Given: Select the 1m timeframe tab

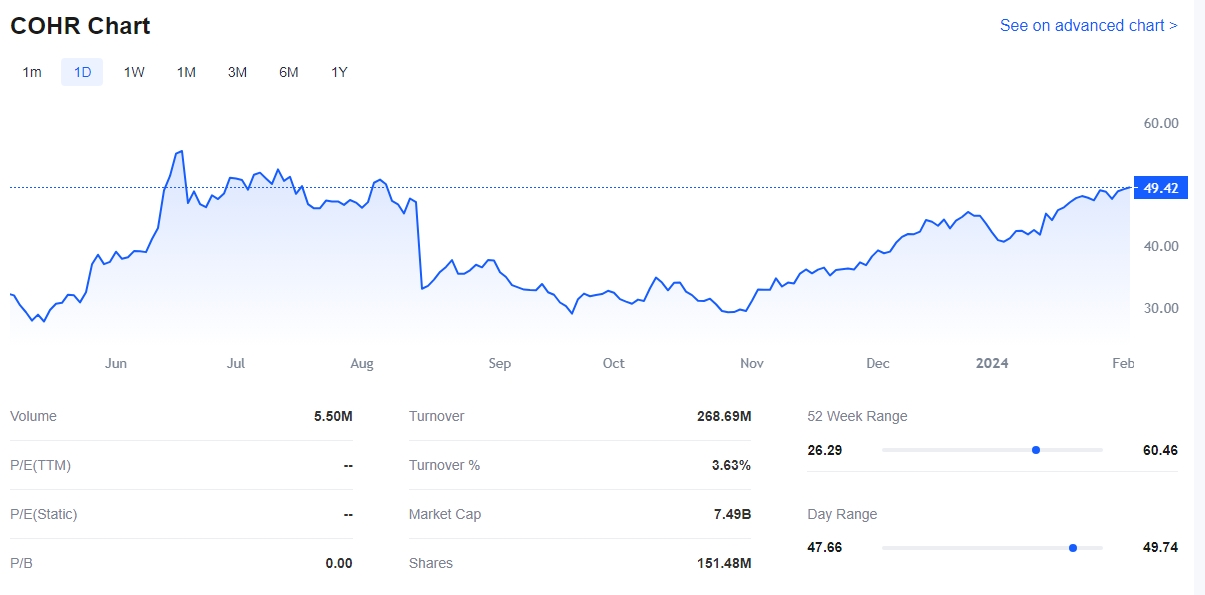Looking at the screenshot, I should point(32,72).
